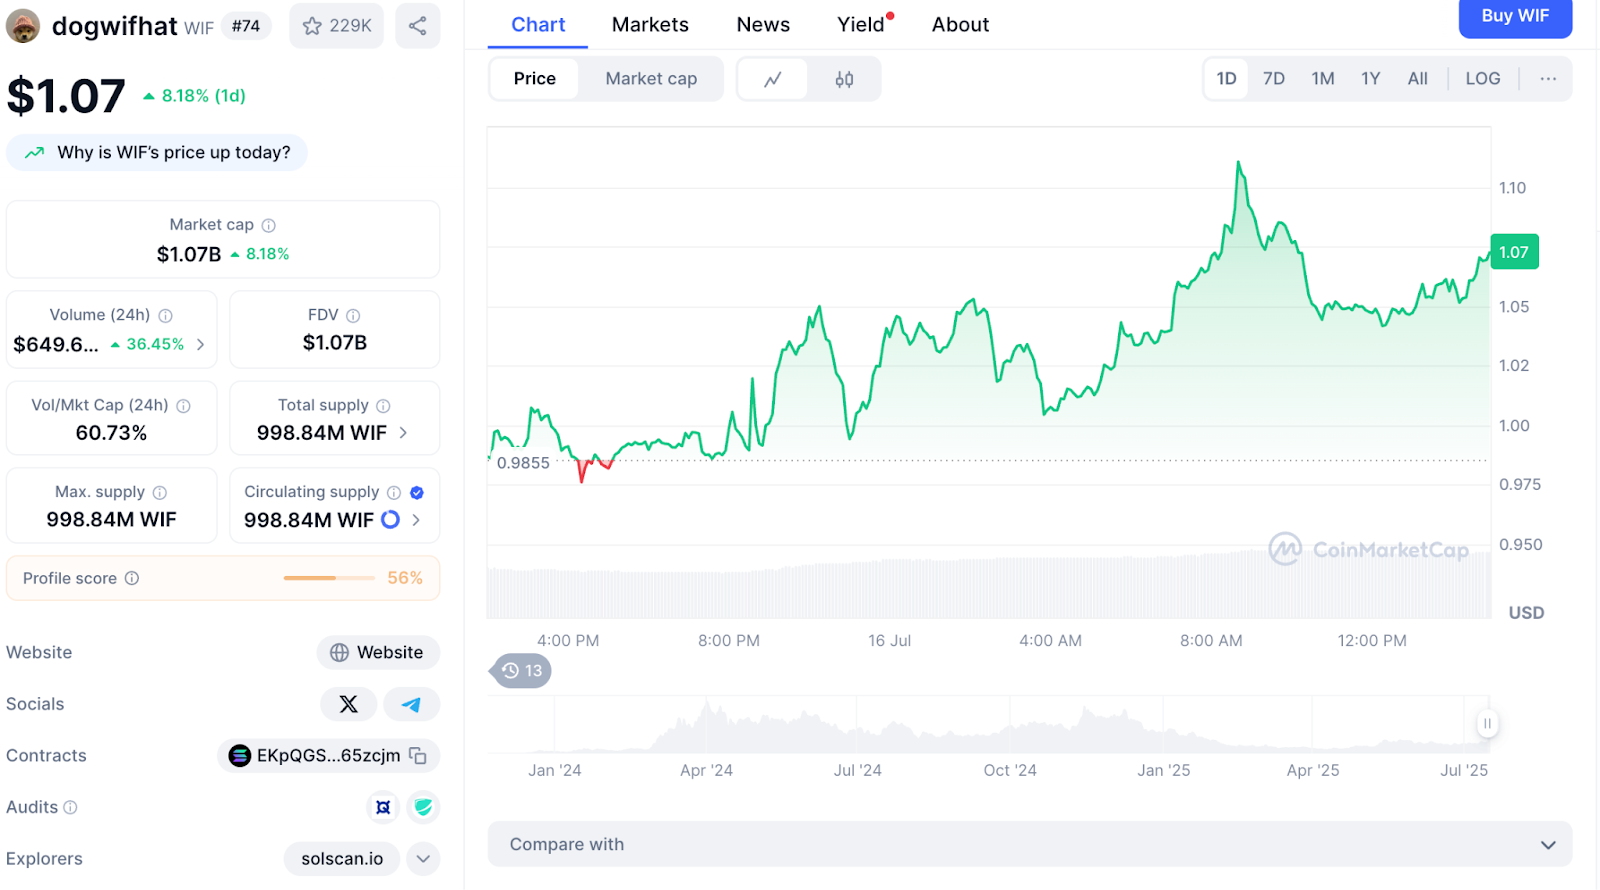Expand the explorers list chevron

click(424, 859)
